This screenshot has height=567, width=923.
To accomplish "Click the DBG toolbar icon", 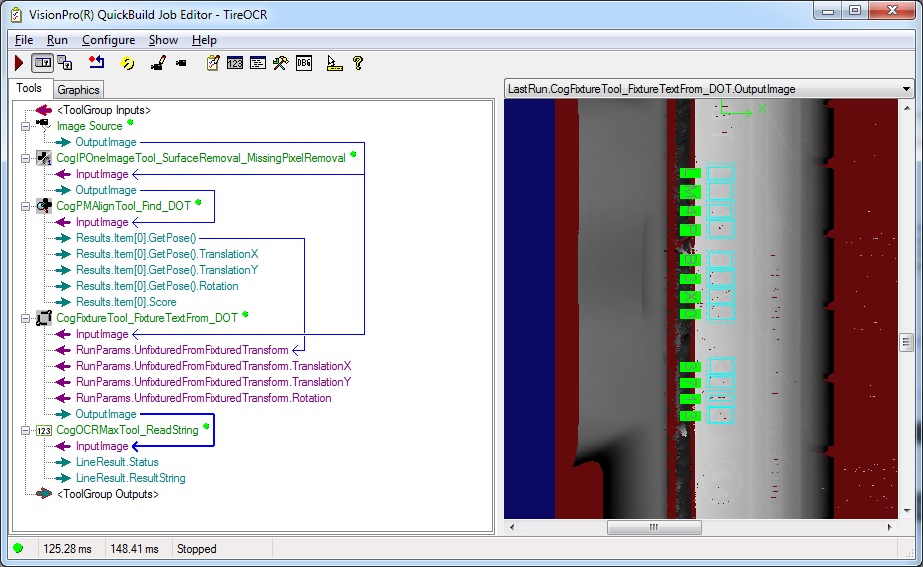I will pyautogui.click(x=304, y=63).
